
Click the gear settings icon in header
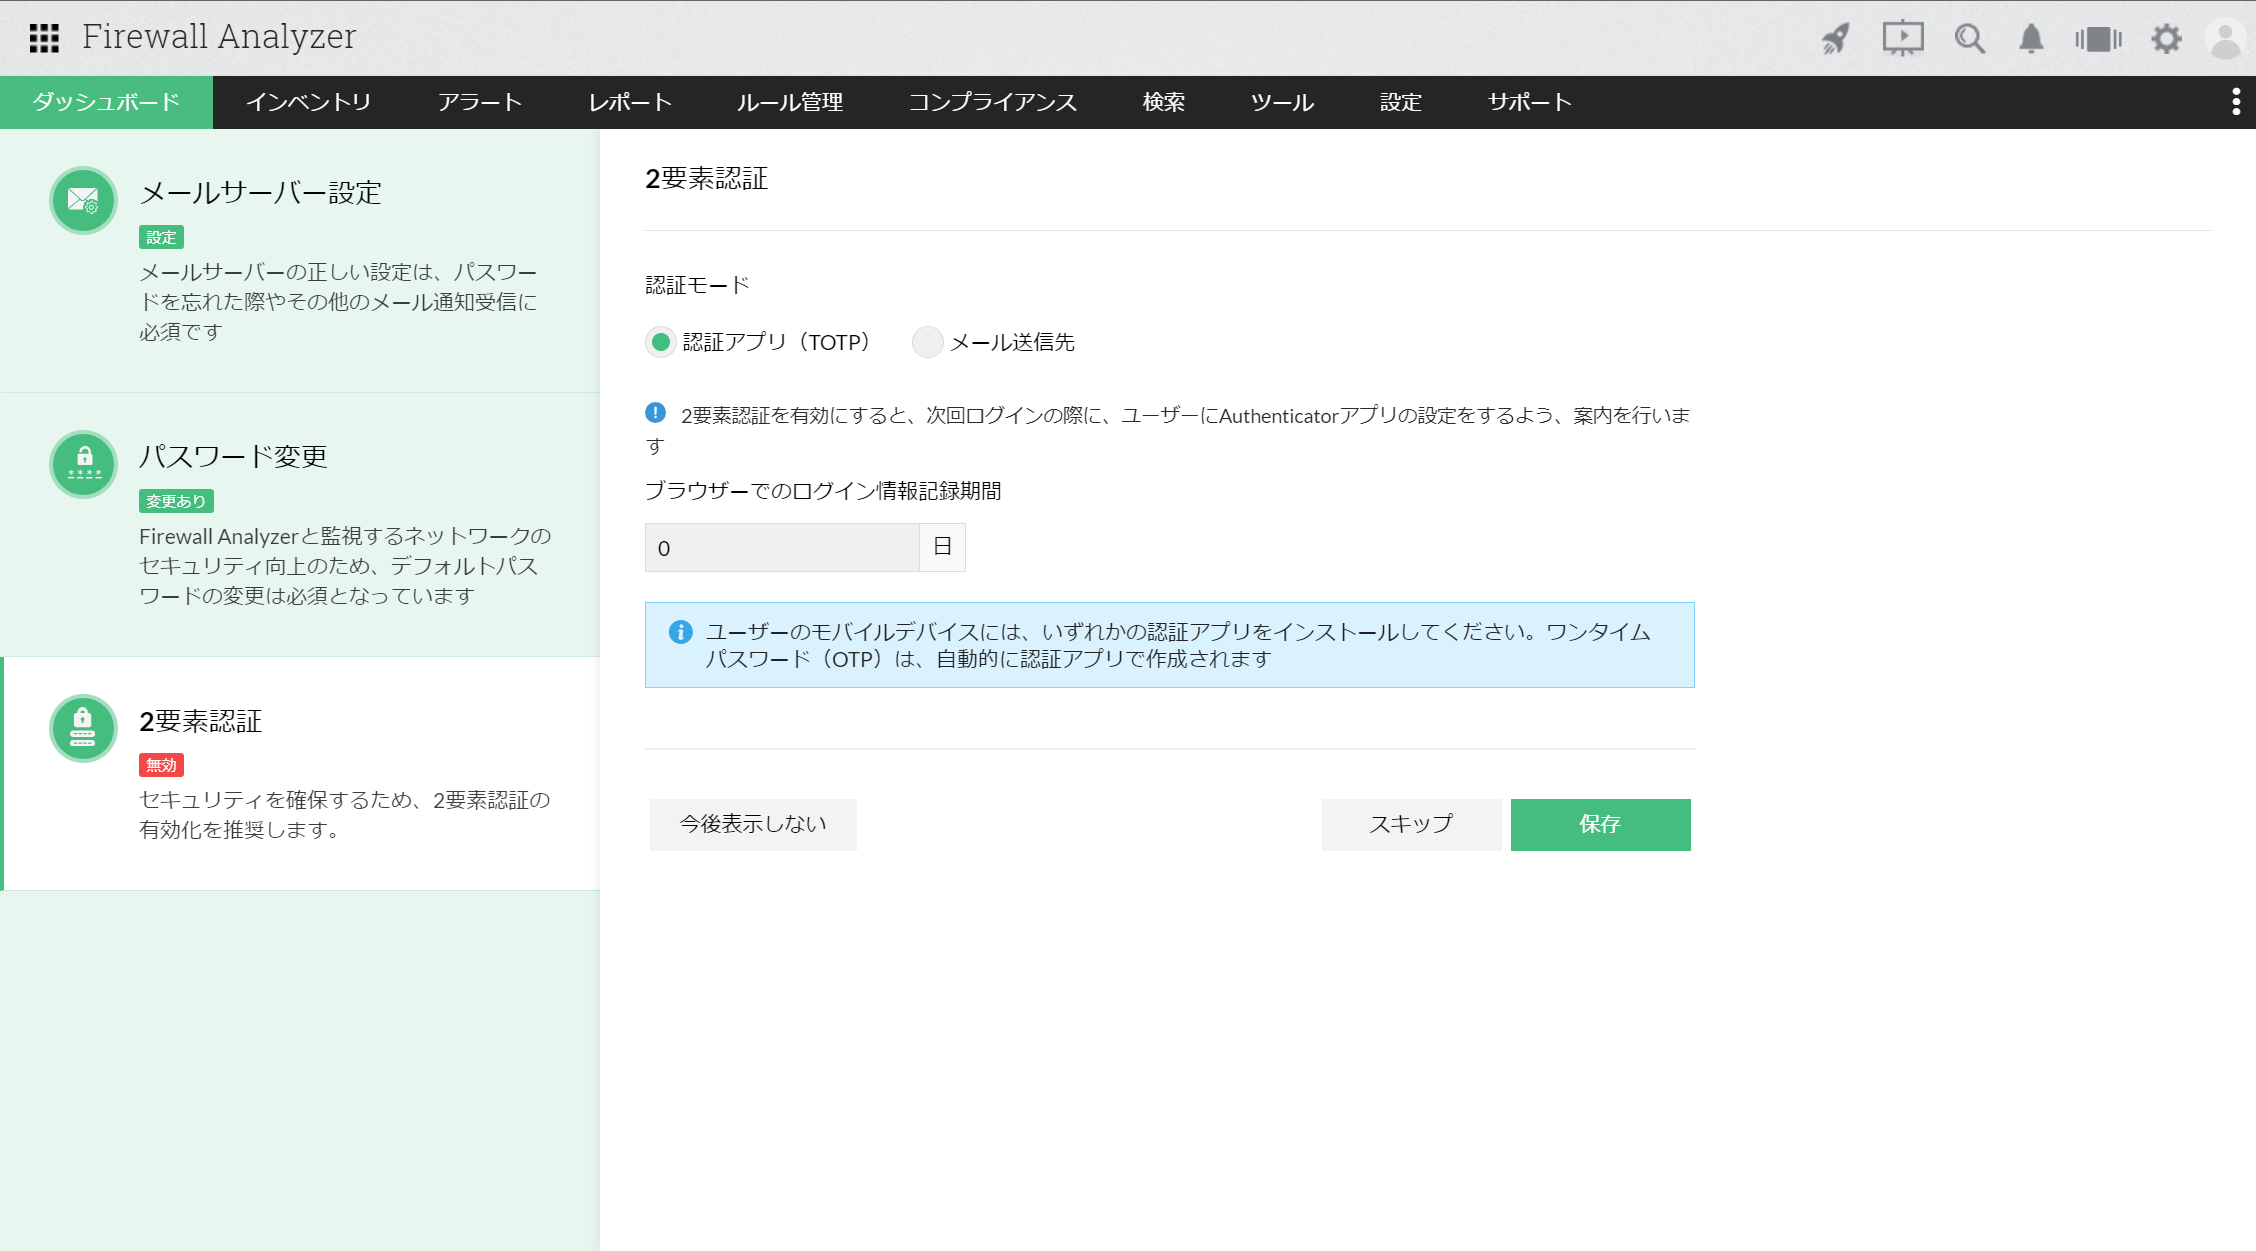[2166, 39]
